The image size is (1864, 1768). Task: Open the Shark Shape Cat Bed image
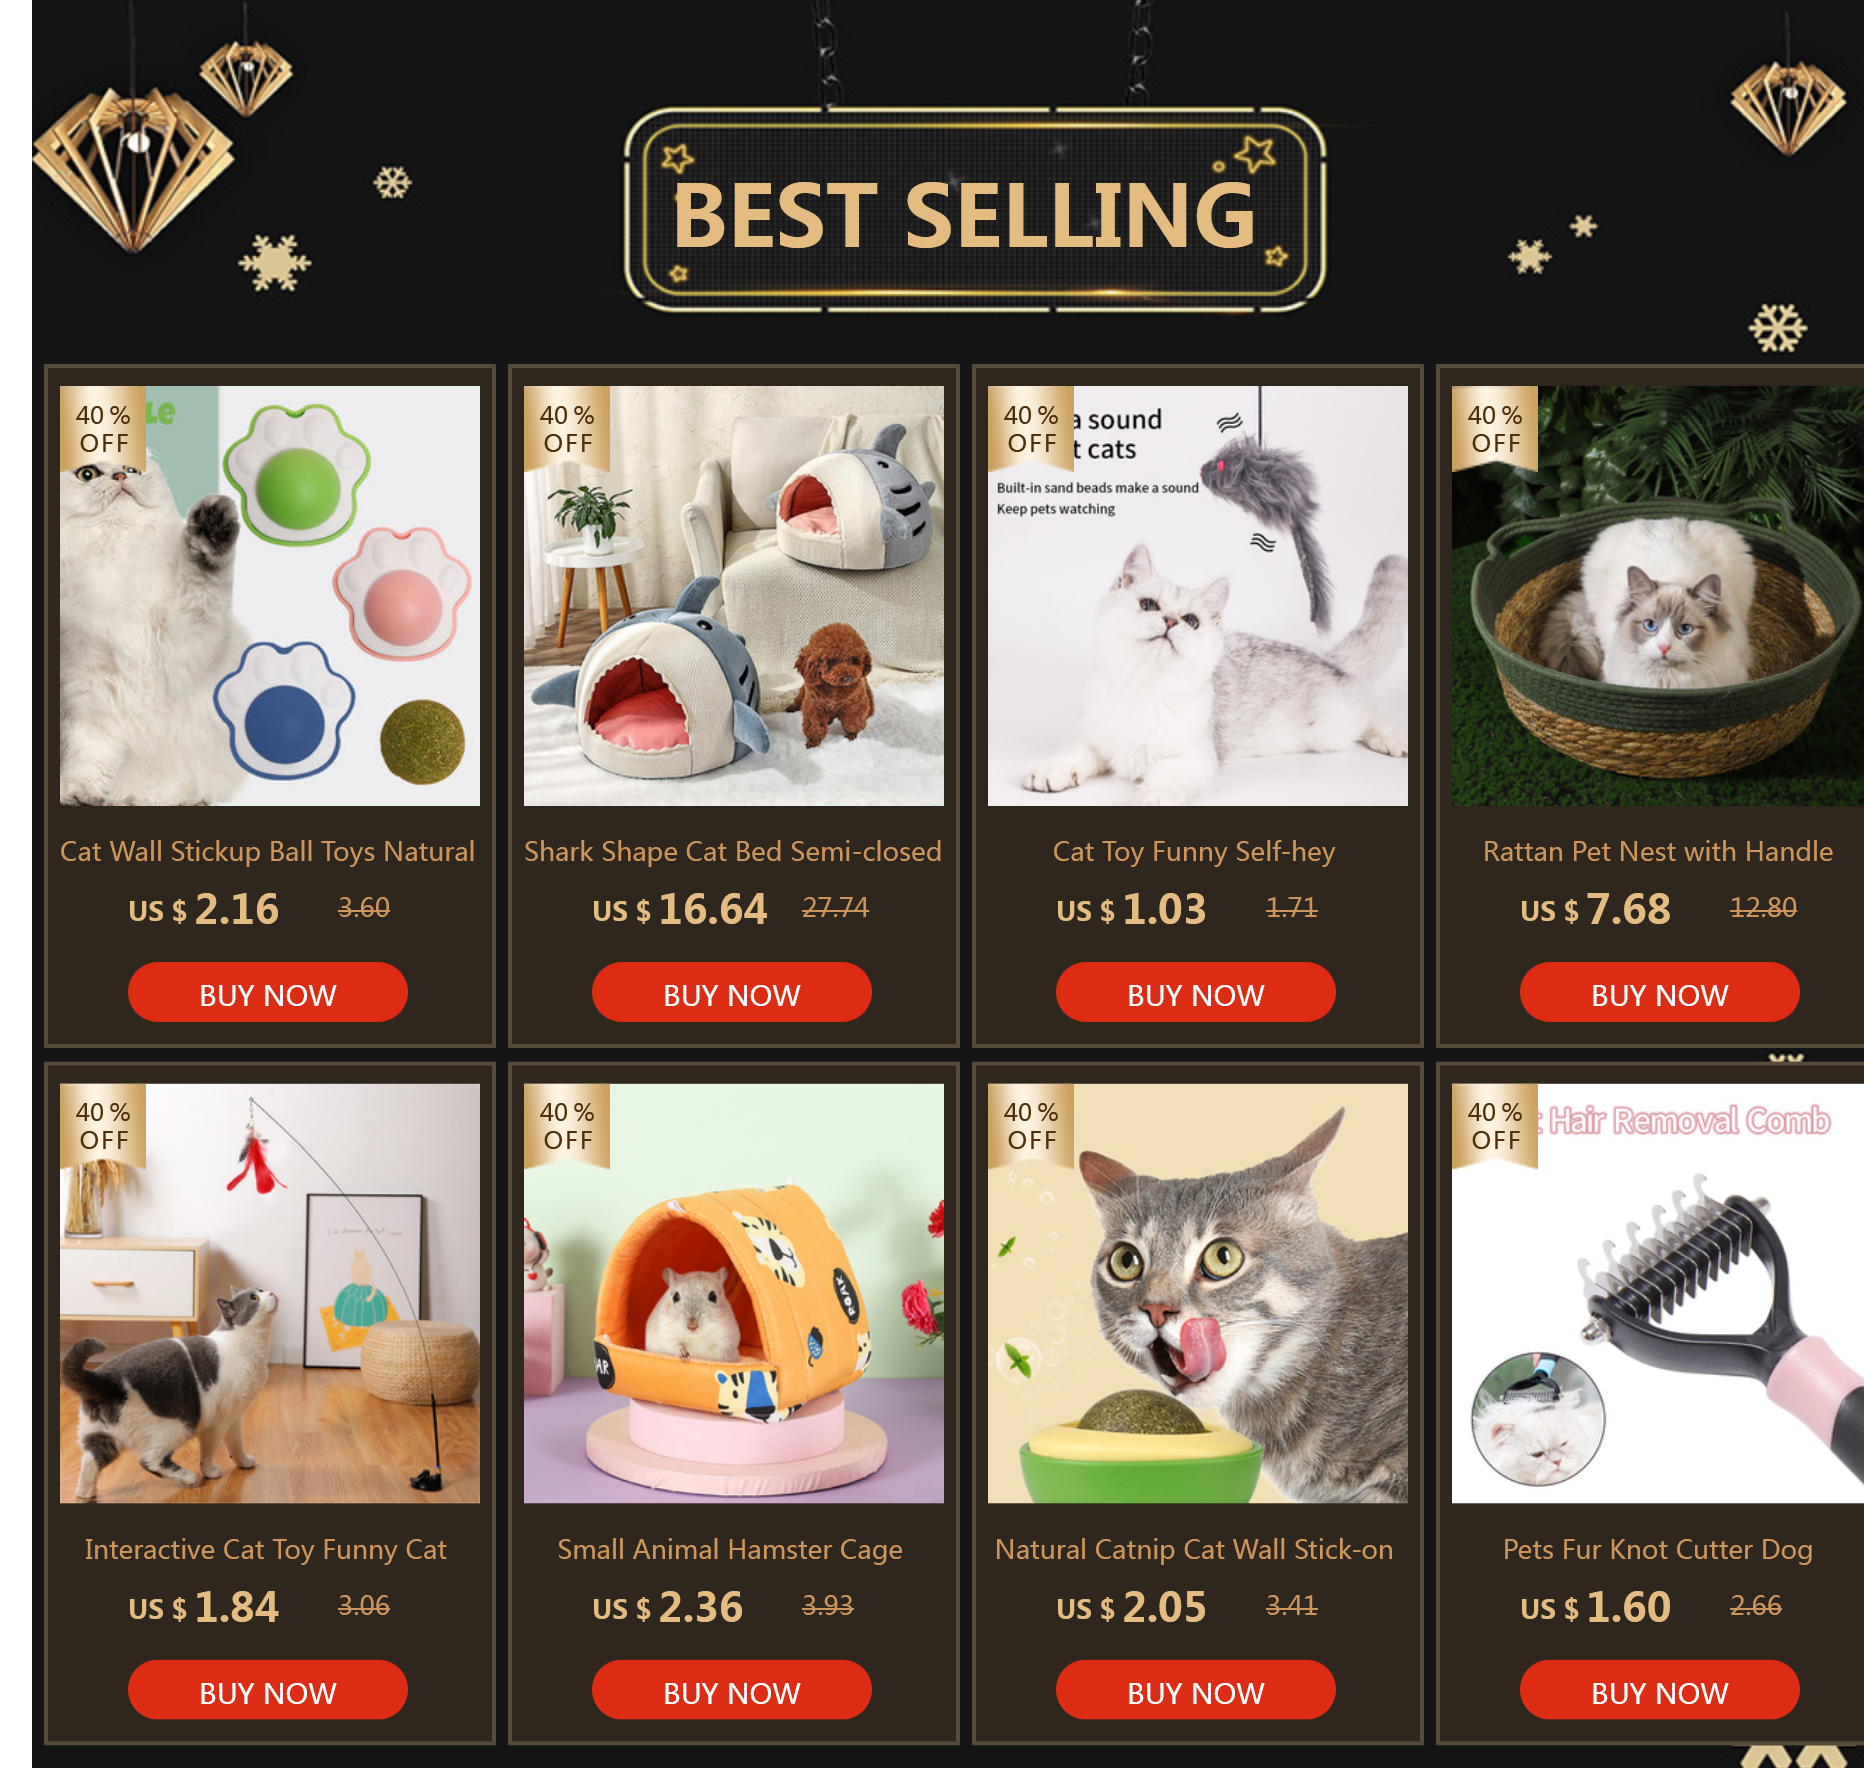pos(734,596)
